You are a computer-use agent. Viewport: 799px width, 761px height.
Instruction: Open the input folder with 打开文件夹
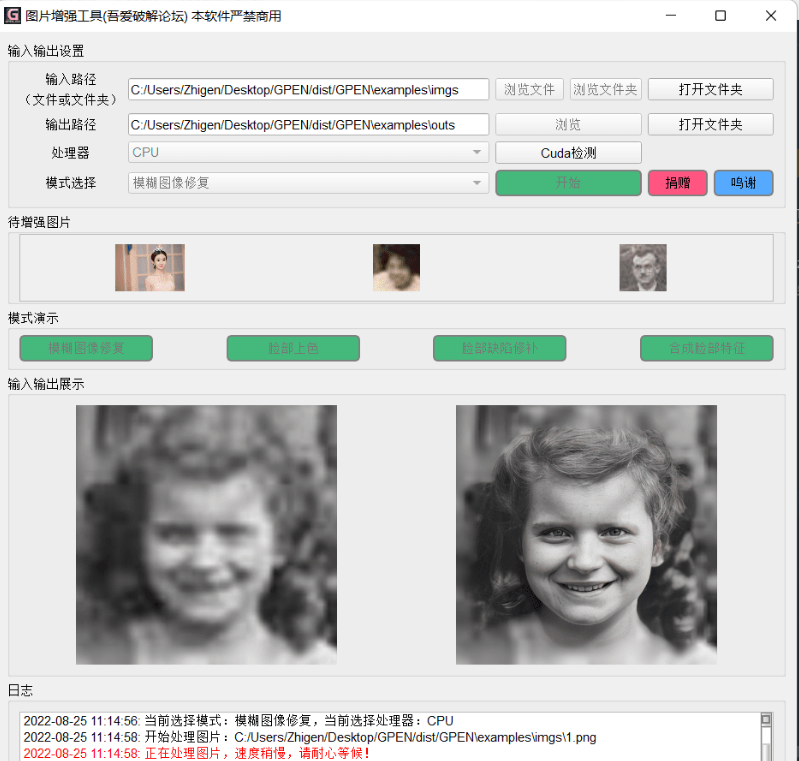pos(710,89)
